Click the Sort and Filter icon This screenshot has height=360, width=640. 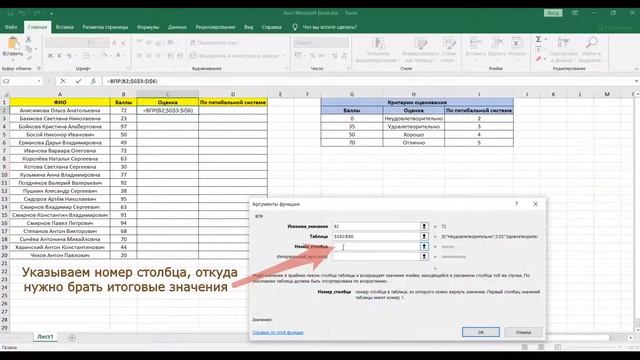pyautogui.click(x=563, y=42)
